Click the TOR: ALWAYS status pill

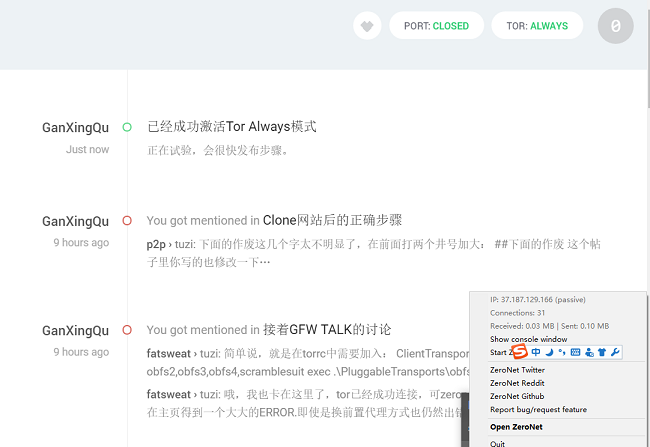537,26
